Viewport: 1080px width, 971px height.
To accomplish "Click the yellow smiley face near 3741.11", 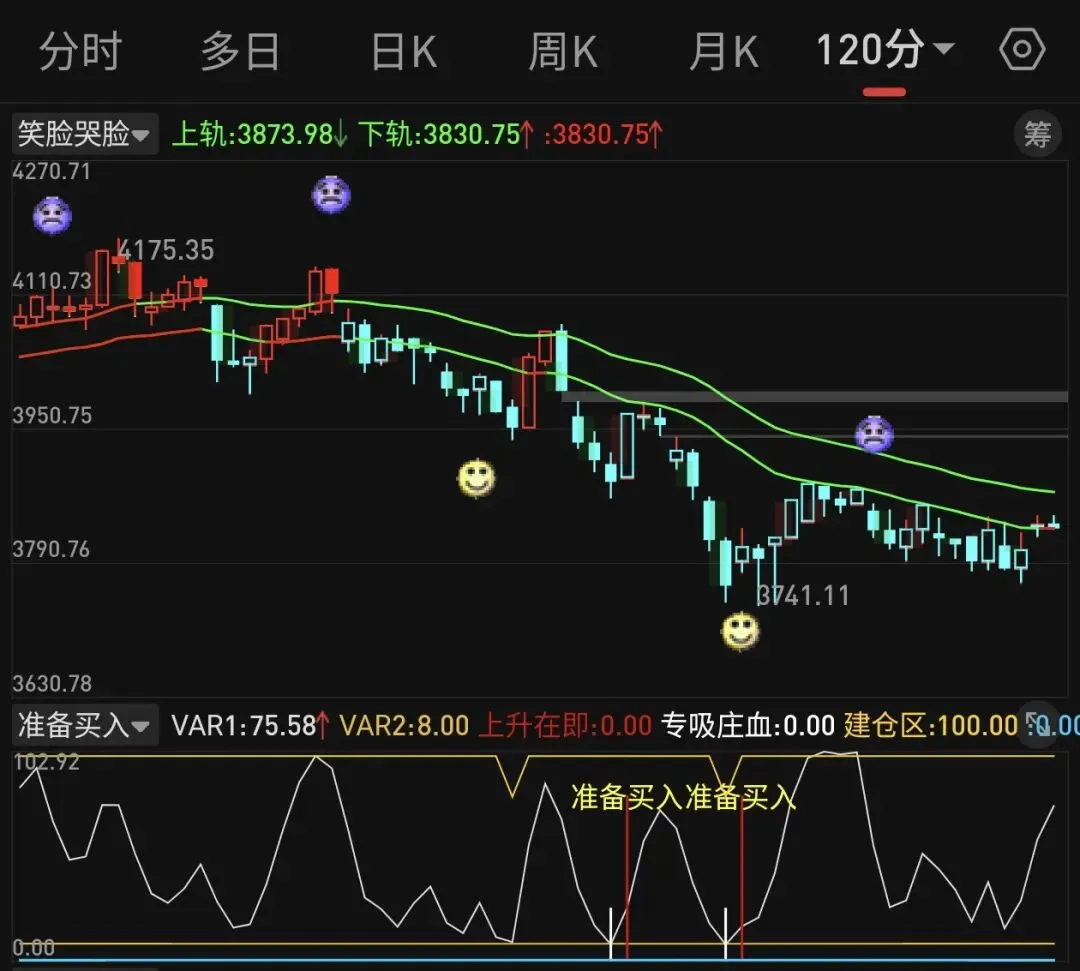I will (740, 630).
